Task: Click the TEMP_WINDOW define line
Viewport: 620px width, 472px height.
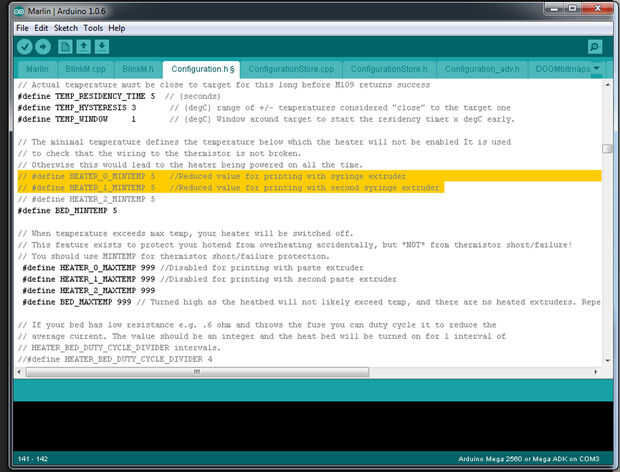Action: tap(266, 119)
